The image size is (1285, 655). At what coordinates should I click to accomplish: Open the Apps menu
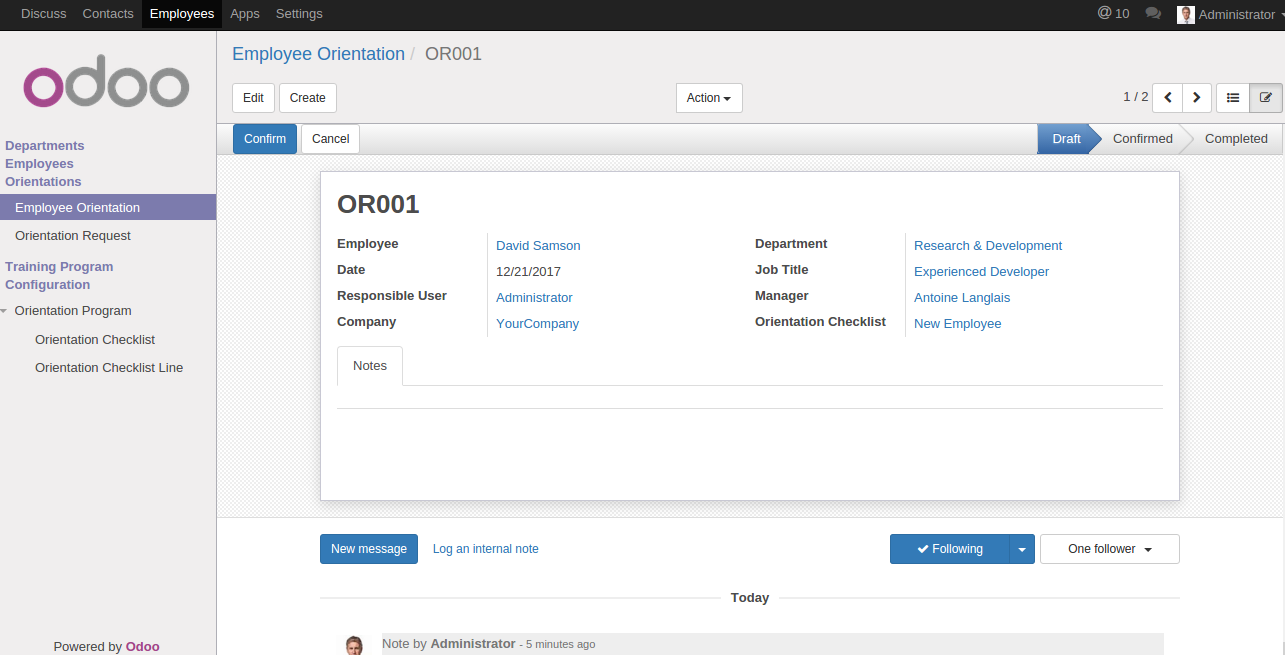245,14
